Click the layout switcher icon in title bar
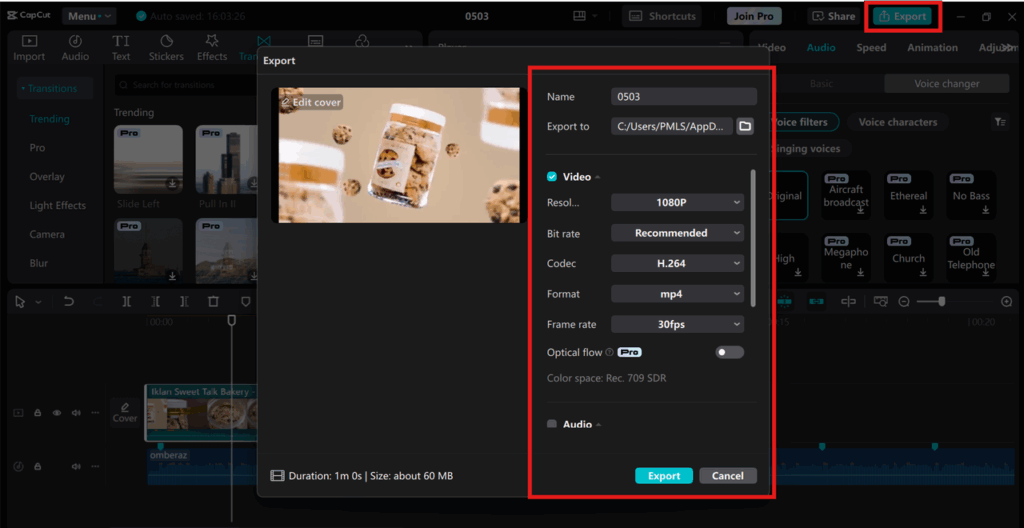This screenshot has width=1024, height=528. 579,16
